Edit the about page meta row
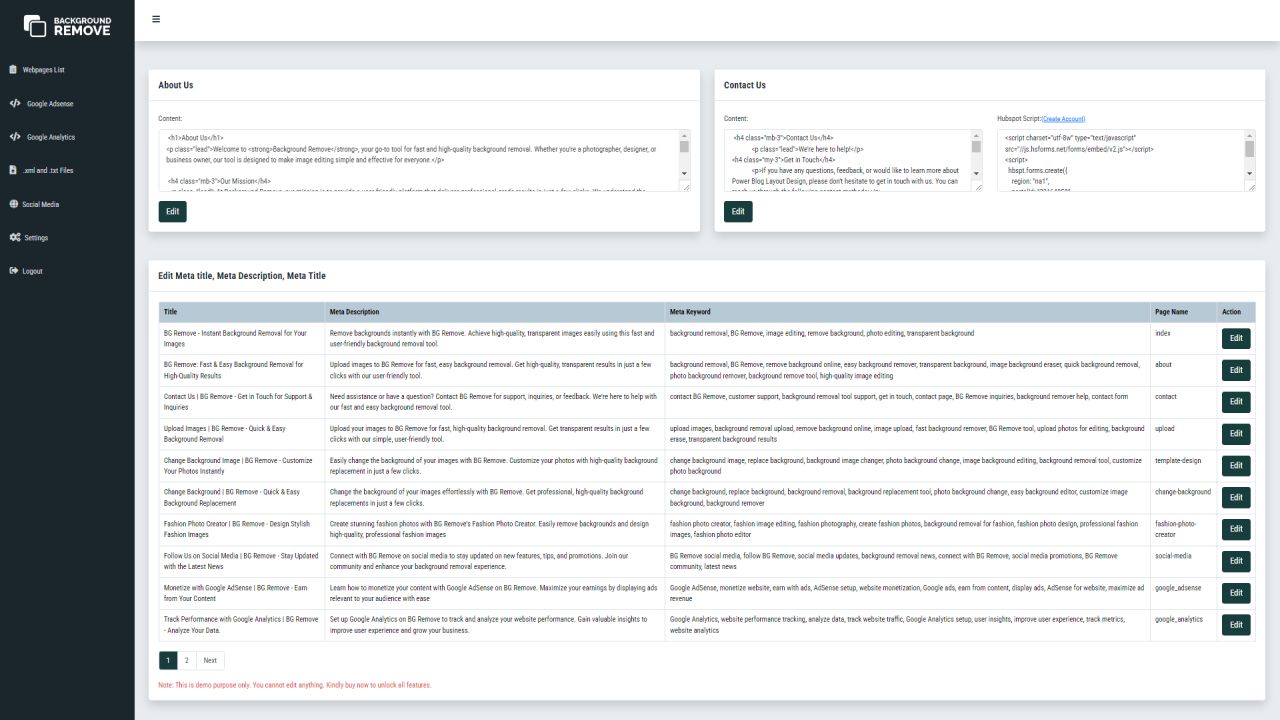Screen dimensions: 1280x720 coord(1236,370)
